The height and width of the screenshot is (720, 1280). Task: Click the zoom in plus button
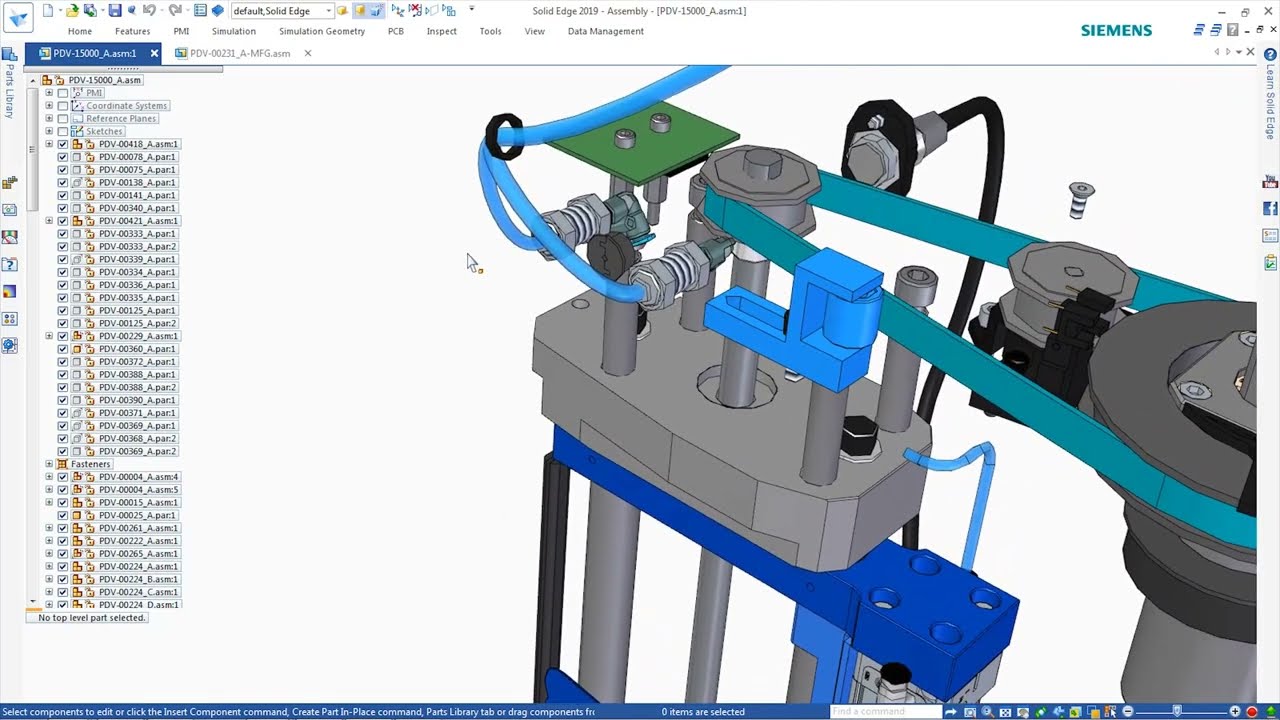tap(1235, 712)
